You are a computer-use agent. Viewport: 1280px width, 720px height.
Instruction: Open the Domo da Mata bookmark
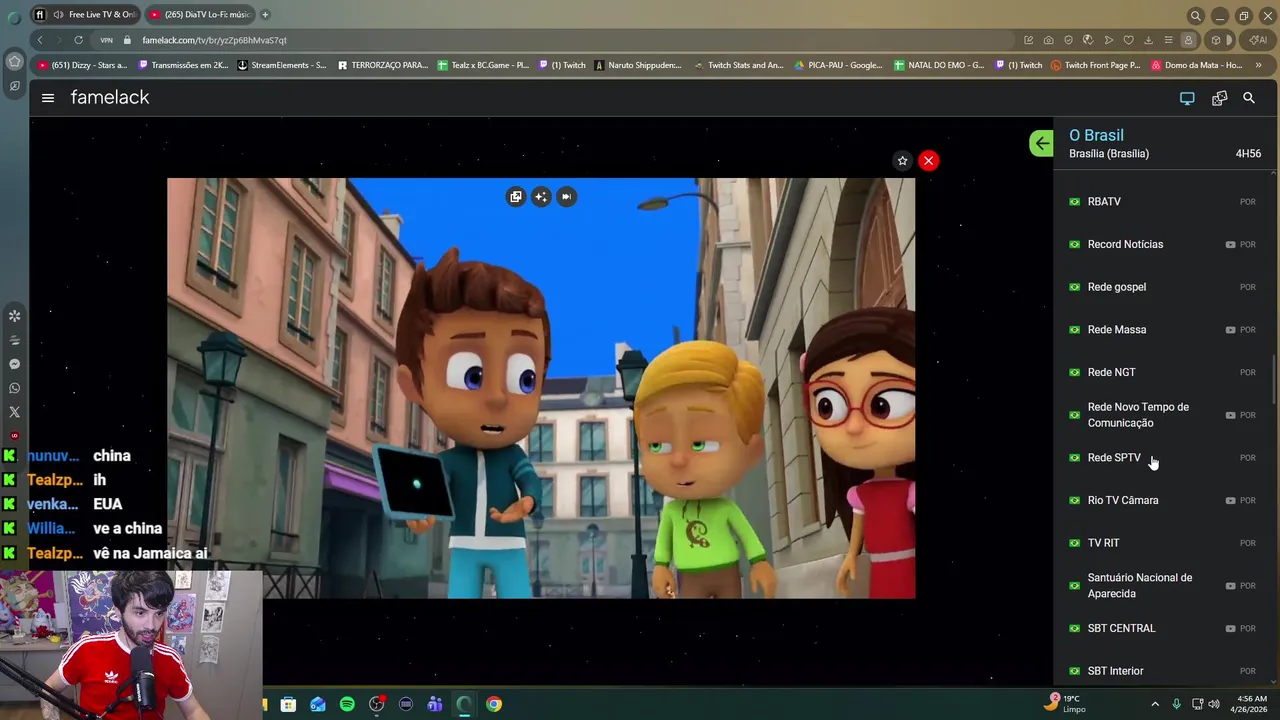(x=1196, y=65)
